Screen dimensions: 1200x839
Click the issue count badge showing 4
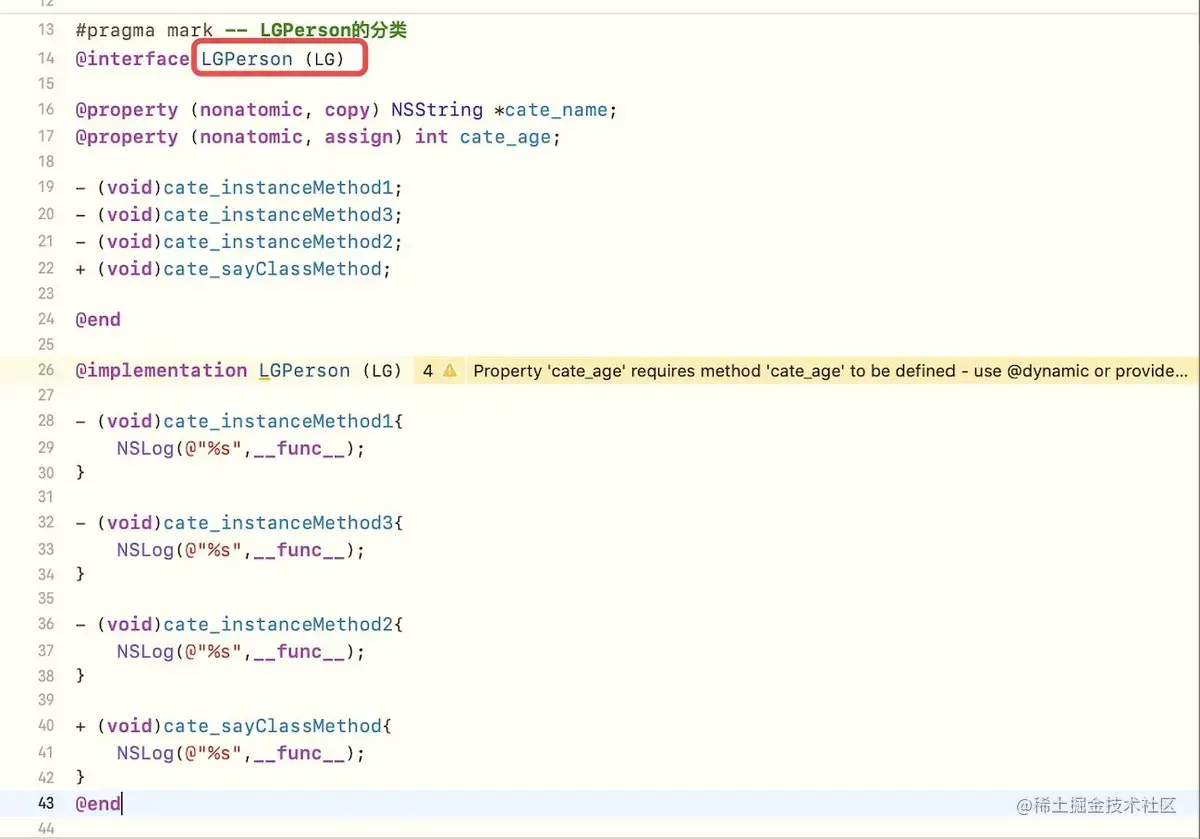point(428,370)
